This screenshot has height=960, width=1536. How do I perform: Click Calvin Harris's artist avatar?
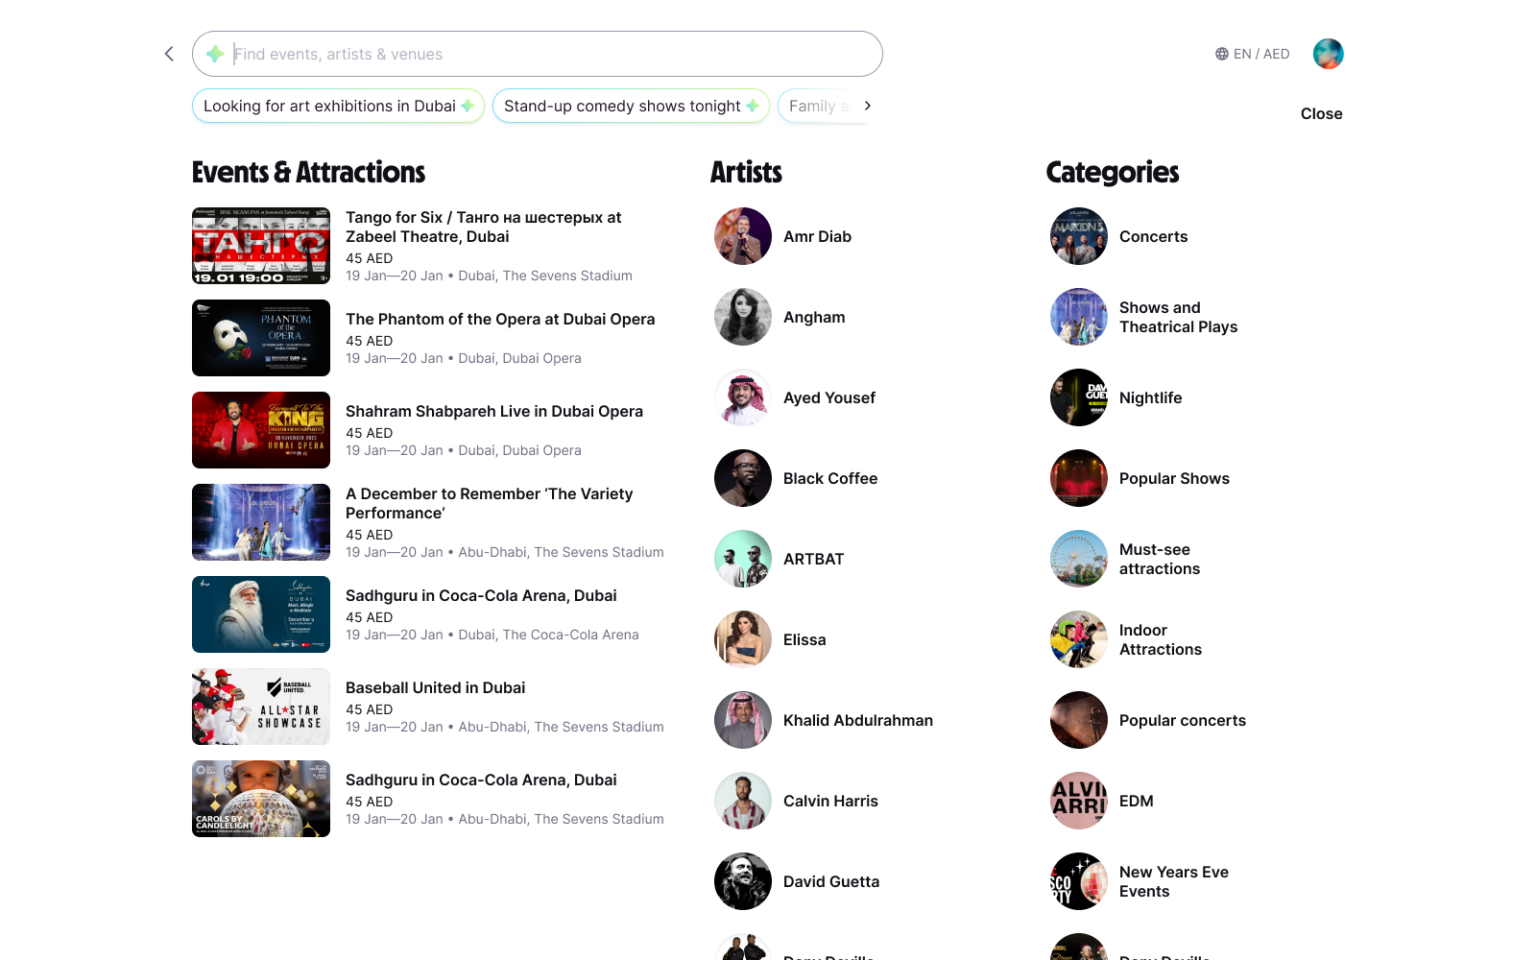coord(743,801)
